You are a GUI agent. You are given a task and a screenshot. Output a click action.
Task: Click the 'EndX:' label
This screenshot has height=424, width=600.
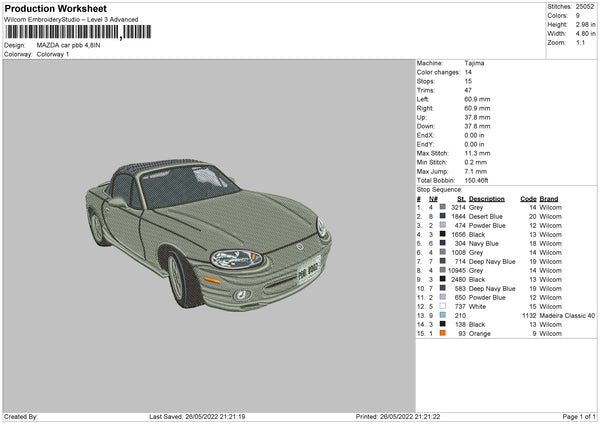point(426,135)
